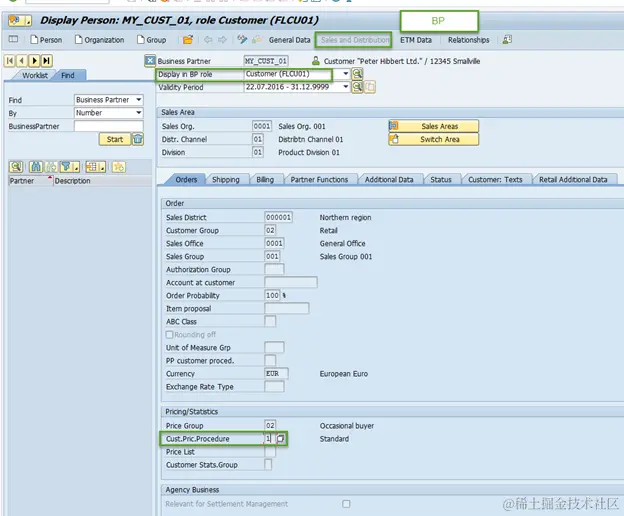
Task: Go to next record arrow
Action: click(34, 60)
